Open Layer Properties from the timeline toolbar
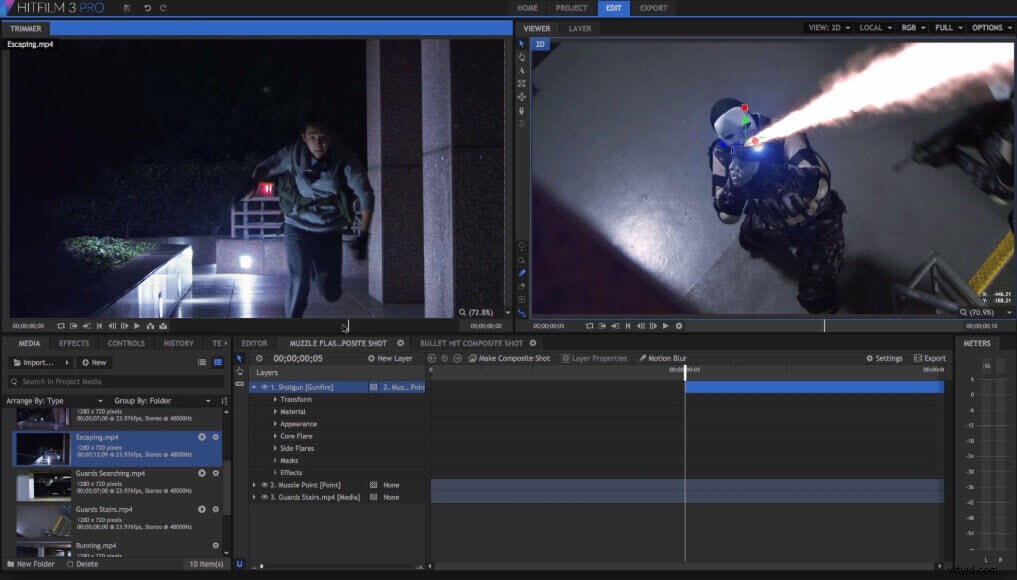The width and height of the screenshot is (1017, 580). pyautogui.click(x=596, y=358)
